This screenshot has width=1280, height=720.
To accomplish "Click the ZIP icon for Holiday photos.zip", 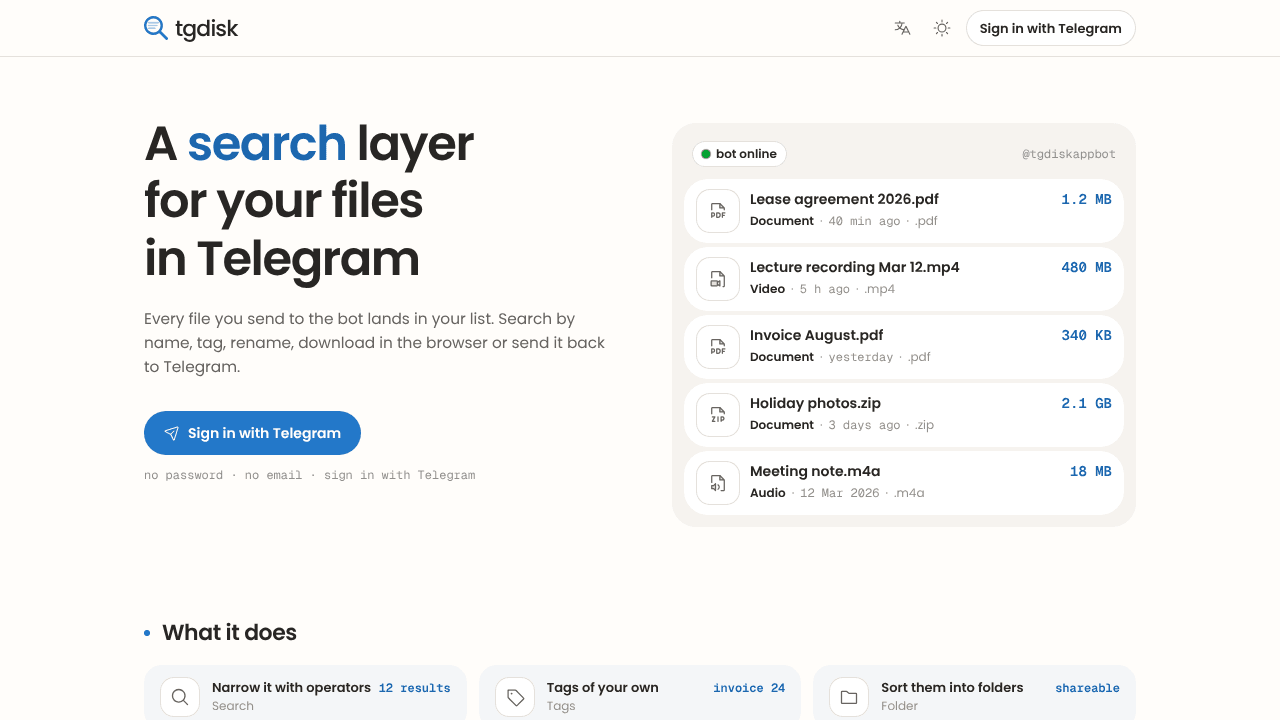I will pos(718,415).
